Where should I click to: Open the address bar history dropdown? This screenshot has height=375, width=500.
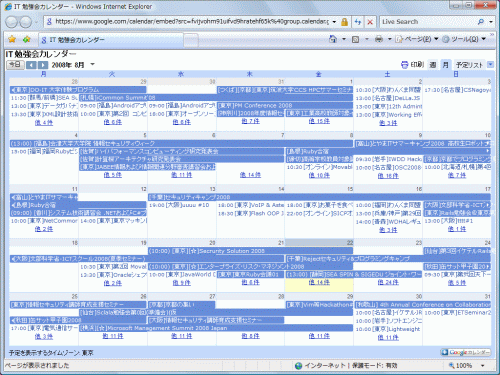tap(334, 22)
